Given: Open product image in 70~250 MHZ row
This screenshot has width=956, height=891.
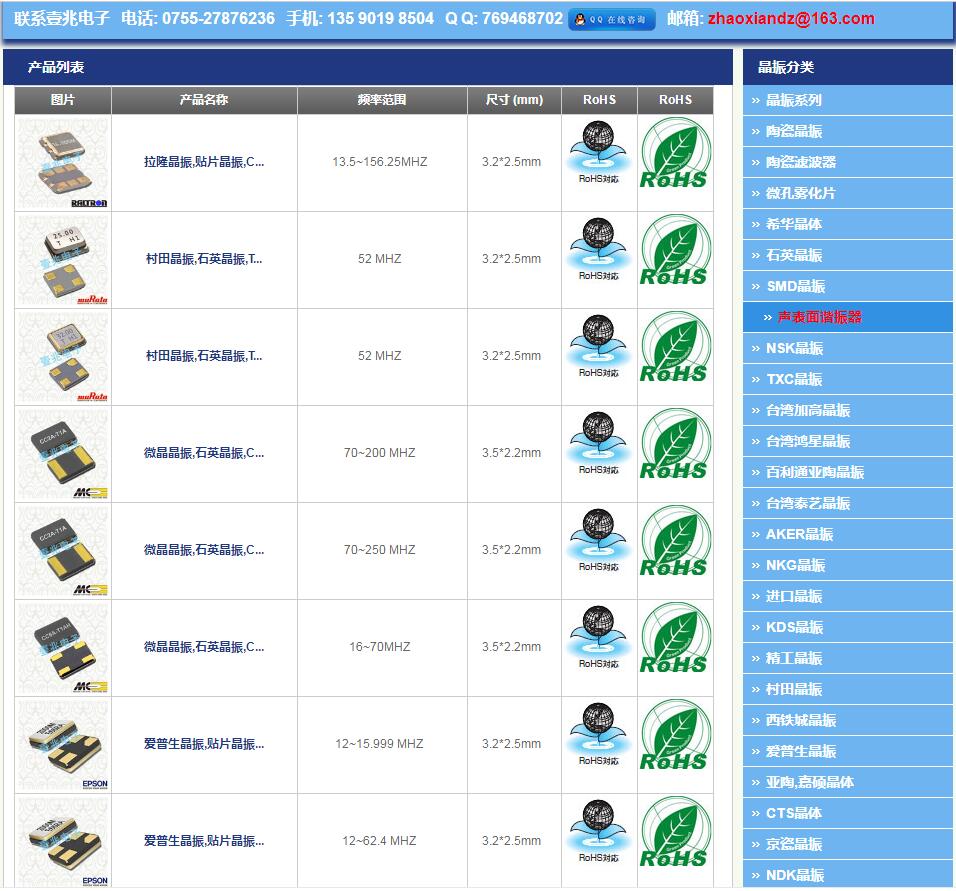Looking at the screenshot, I should (63, 550).
